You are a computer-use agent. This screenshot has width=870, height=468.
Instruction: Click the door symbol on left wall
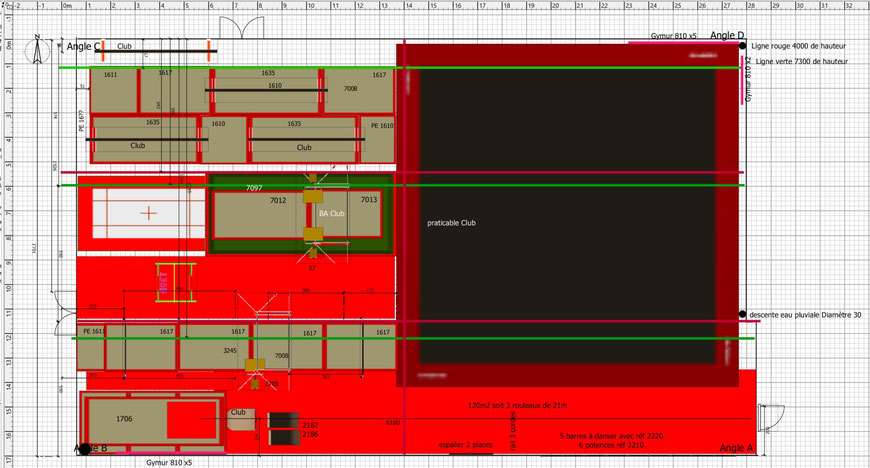point(65,313)
